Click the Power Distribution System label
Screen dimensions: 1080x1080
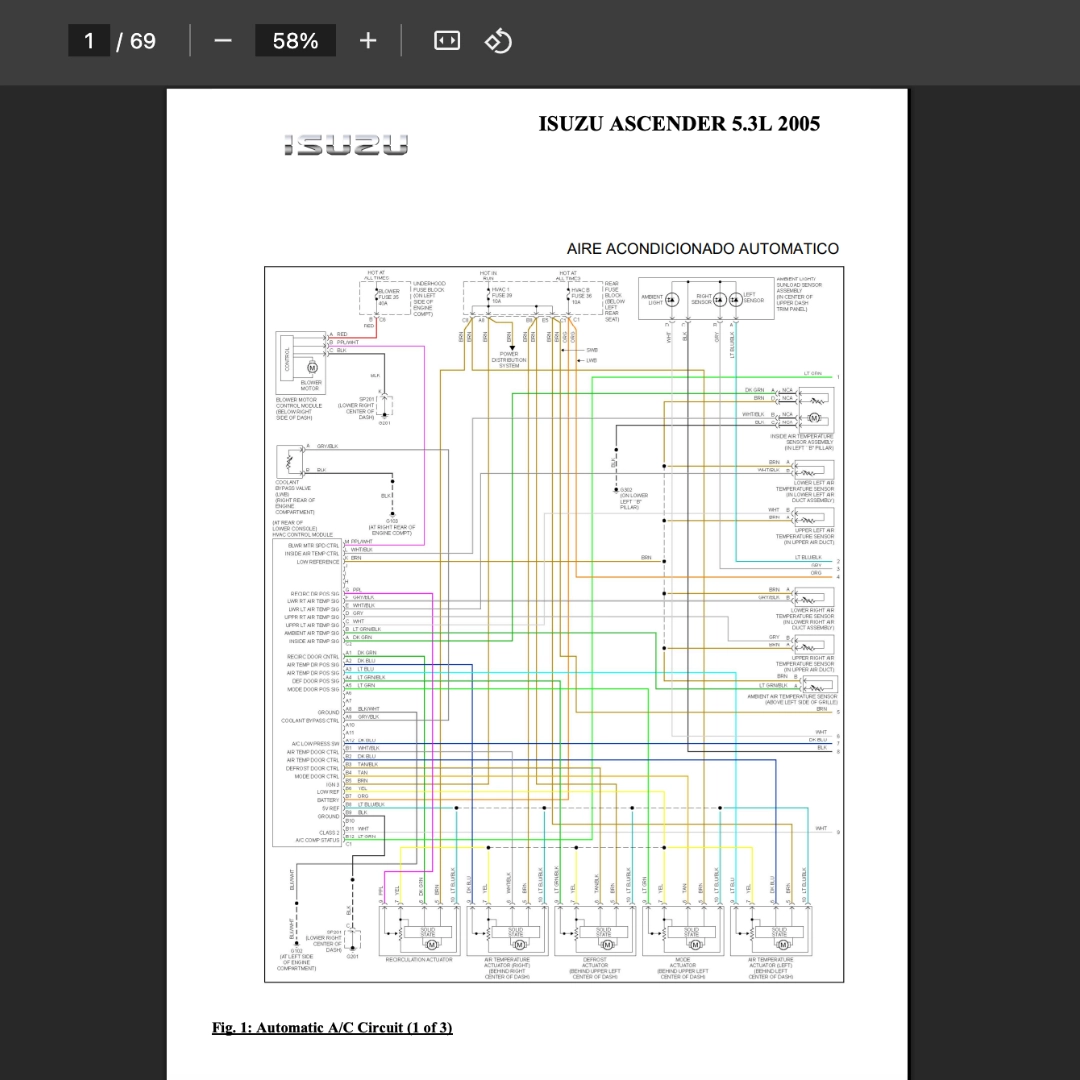(509, 360)
